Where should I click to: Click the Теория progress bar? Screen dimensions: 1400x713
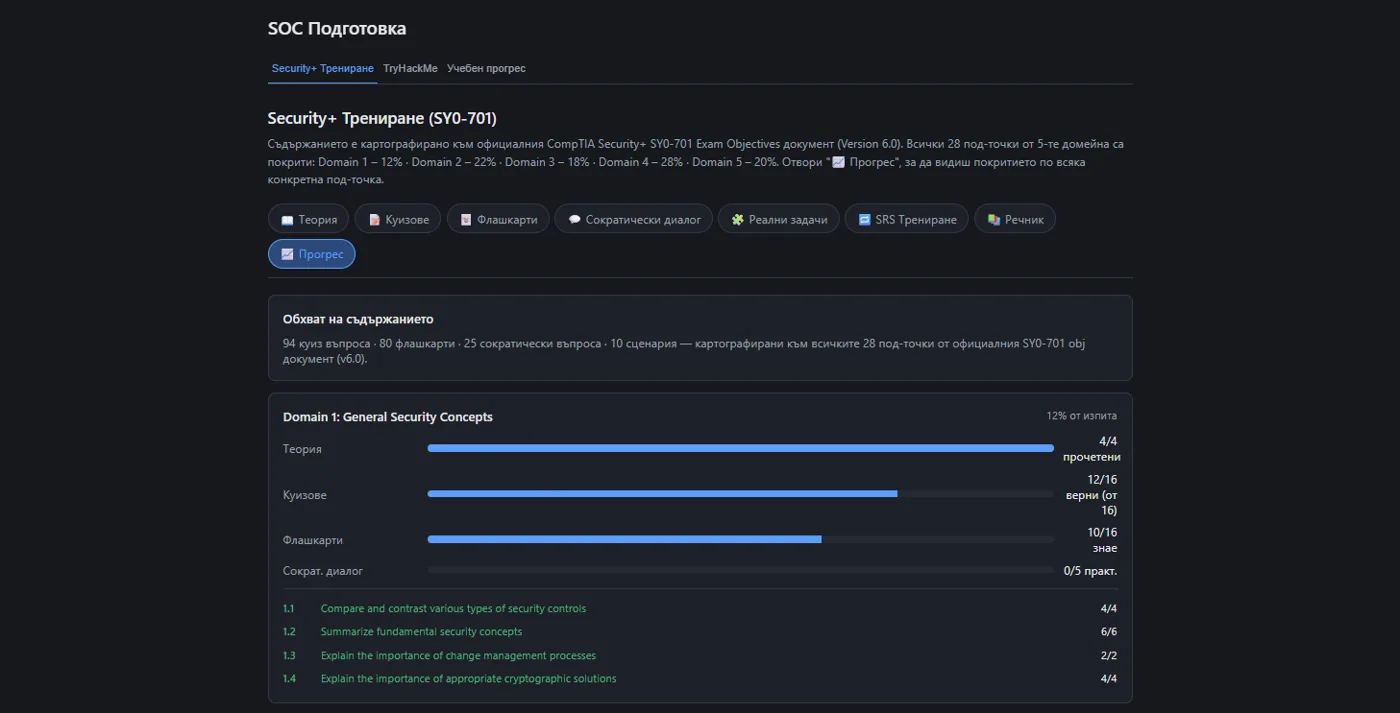click(741, 448)
